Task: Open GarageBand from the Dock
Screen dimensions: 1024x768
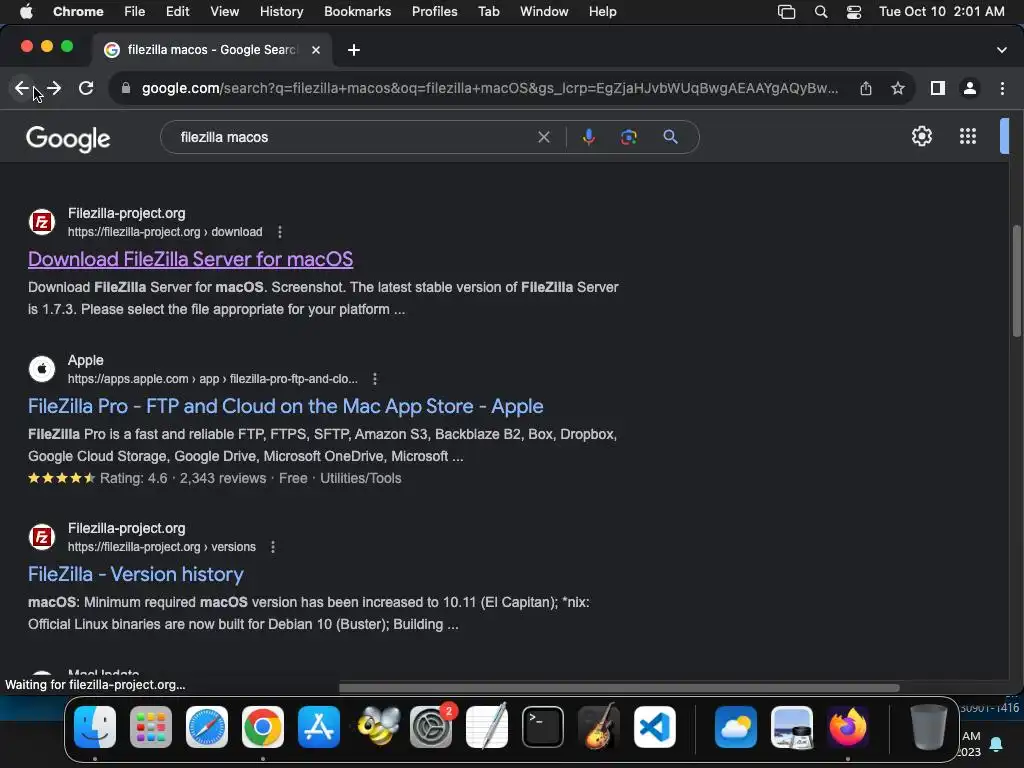Action: coord(598,727)
